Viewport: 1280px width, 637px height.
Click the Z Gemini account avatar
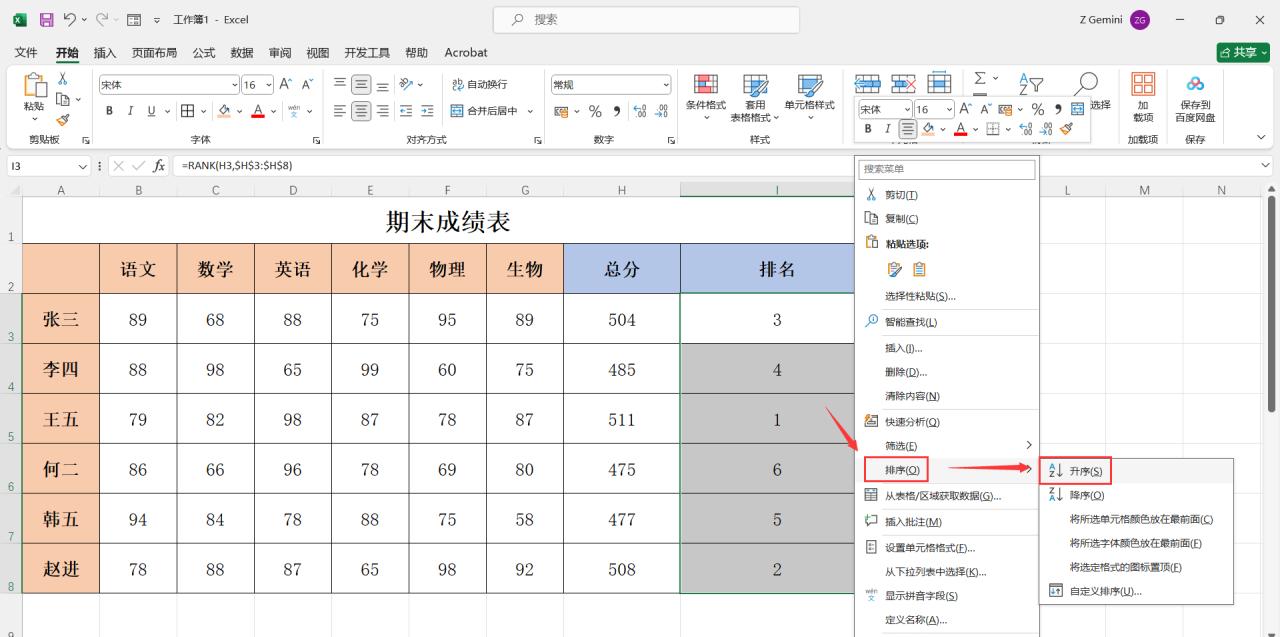(x=1140, y=20)
